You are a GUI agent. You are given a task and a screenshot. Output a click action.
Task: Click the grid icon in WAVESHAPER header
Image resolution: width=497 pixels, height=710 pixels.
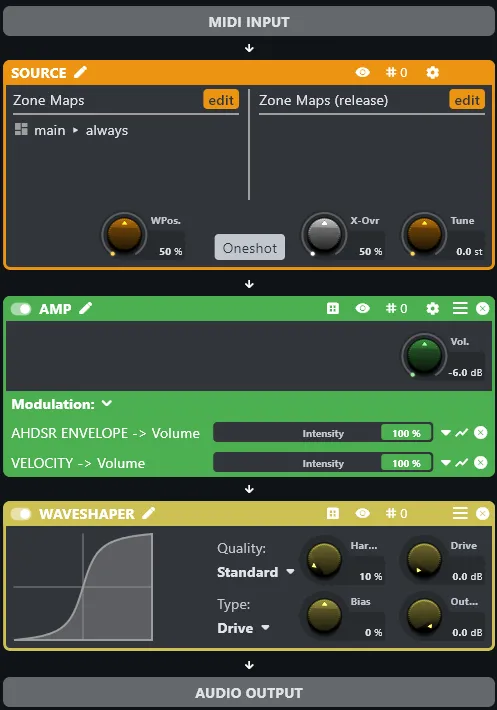pyautogui.click(x=333, y=513)
